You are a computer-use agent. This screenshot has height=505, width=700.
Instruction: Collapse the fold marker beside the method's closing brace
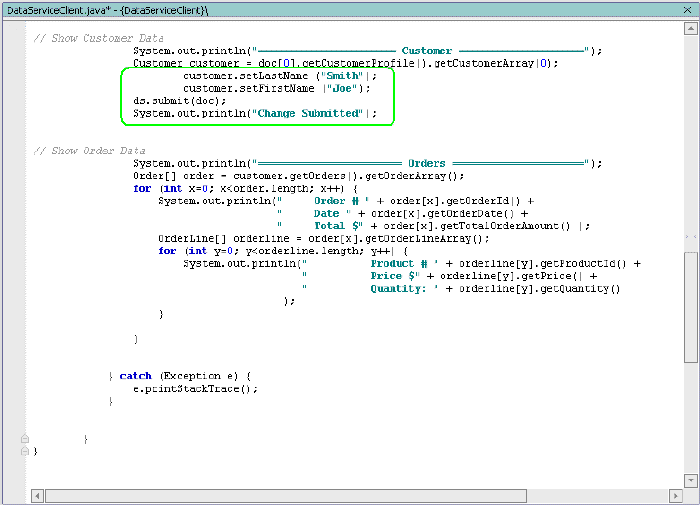[25, 439]
